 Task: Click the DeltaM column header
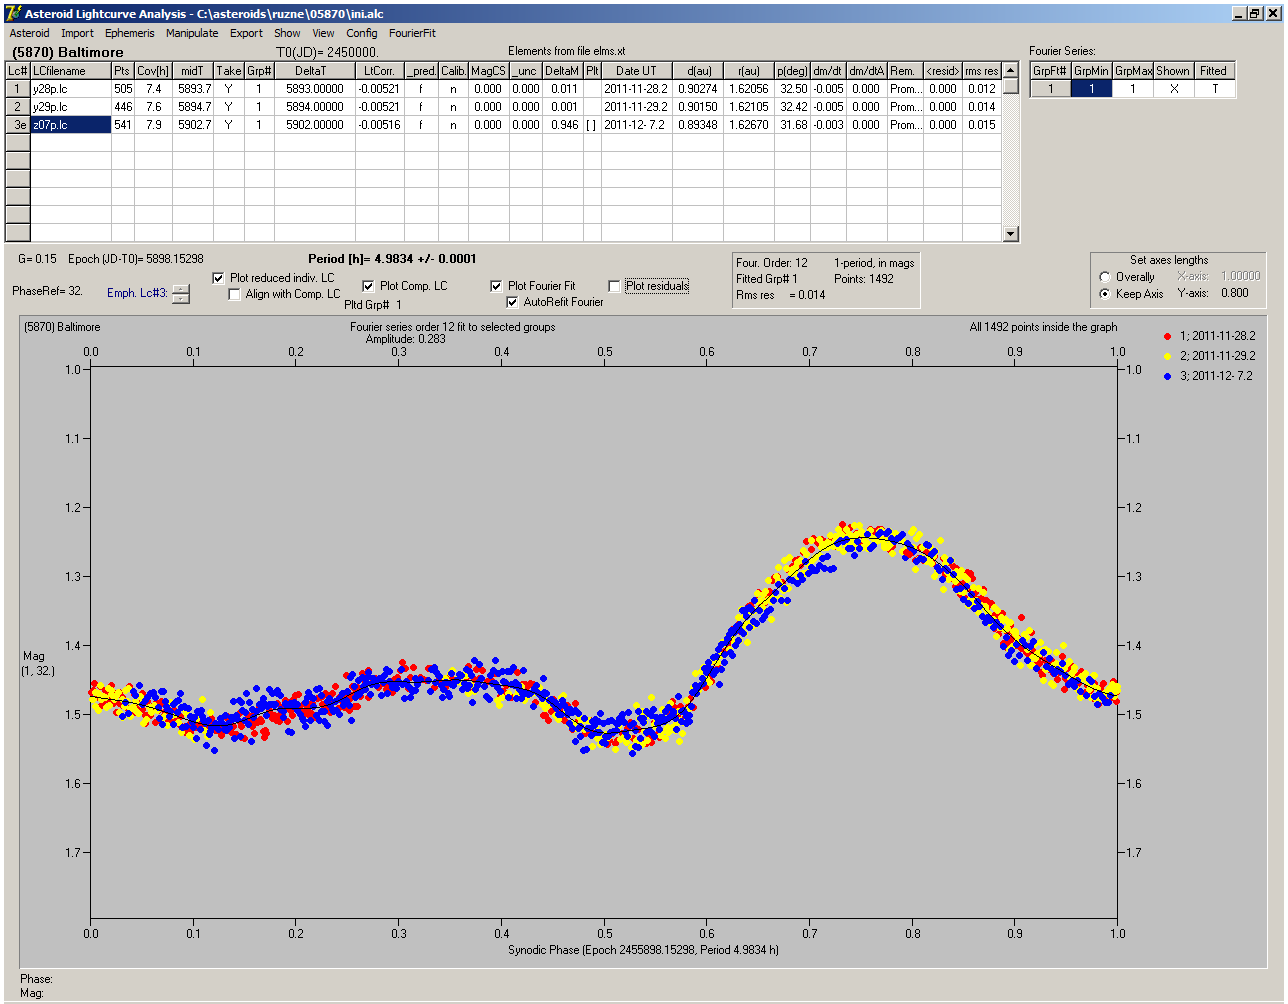pyautogui.click(x=564, y=71)
